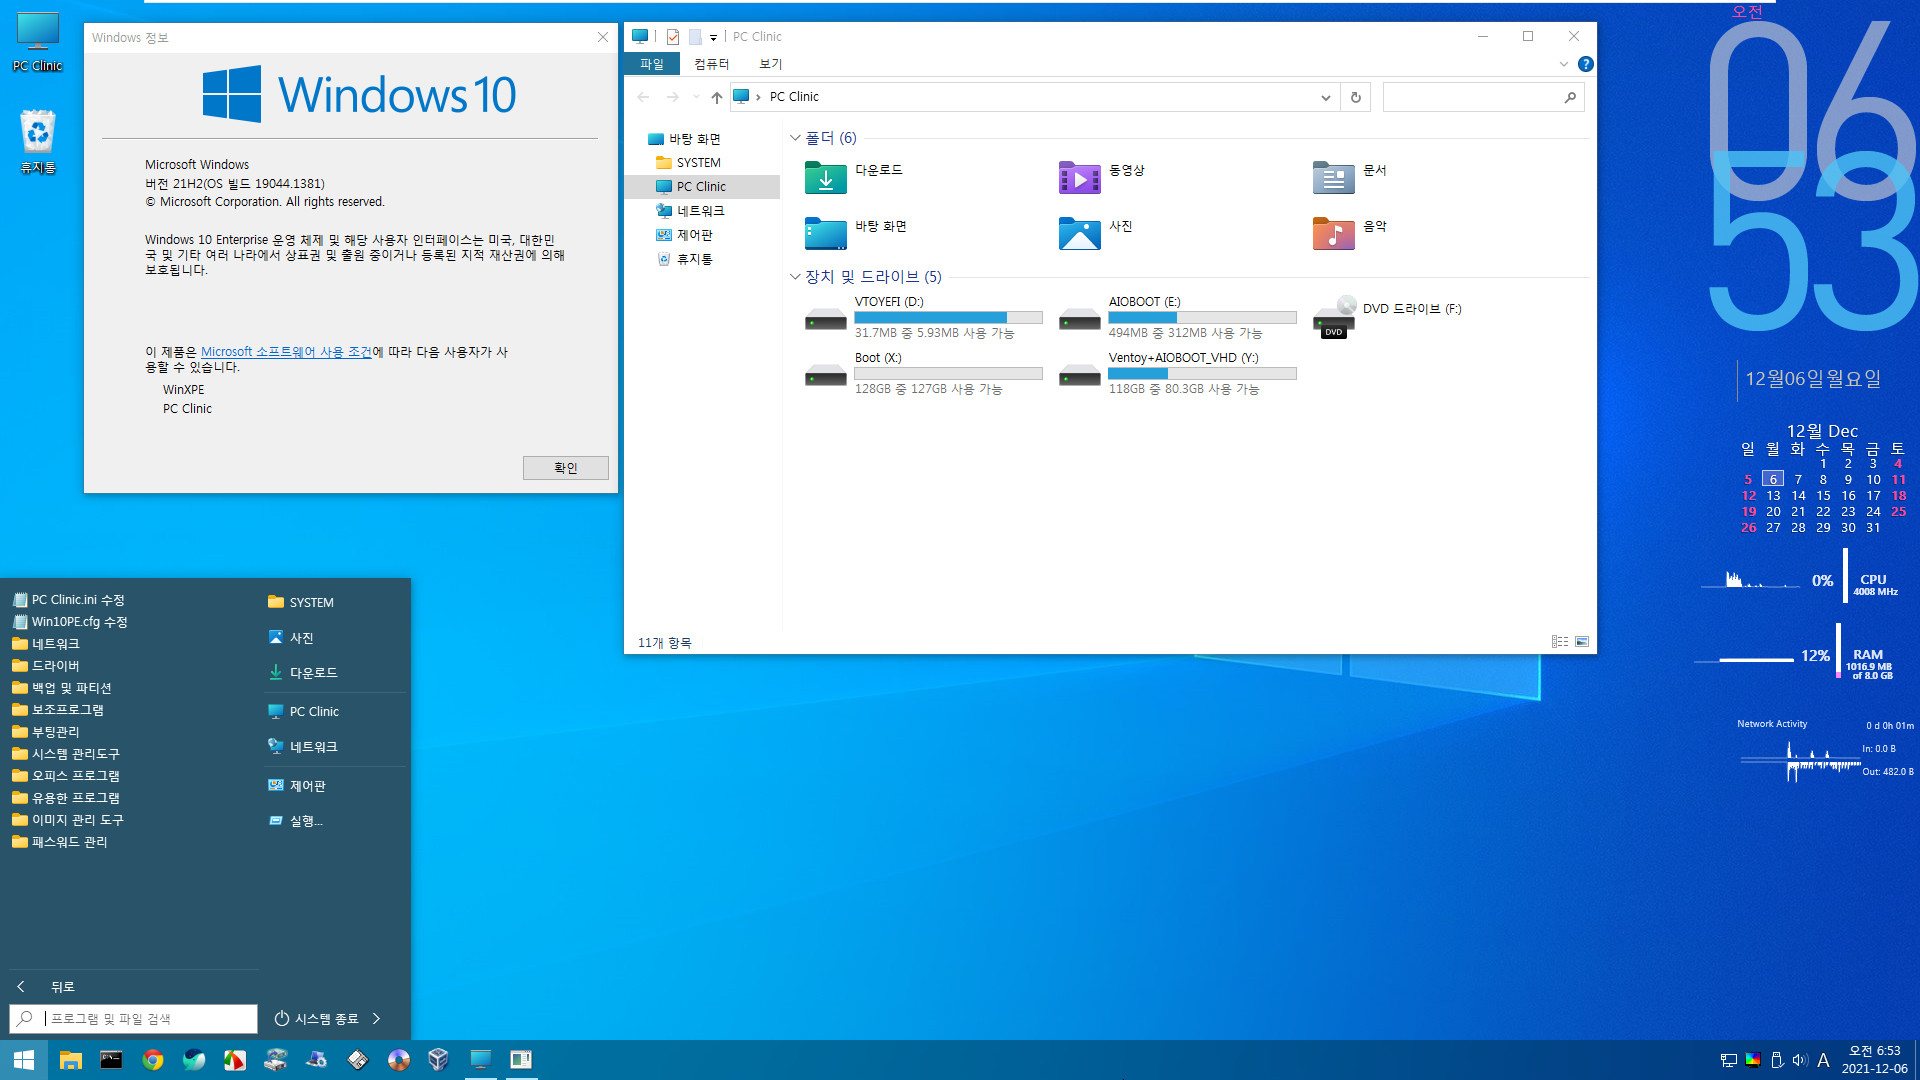
Task: Select the DVD 드라이브 (F:) drive
Action: coord(1387,316)
